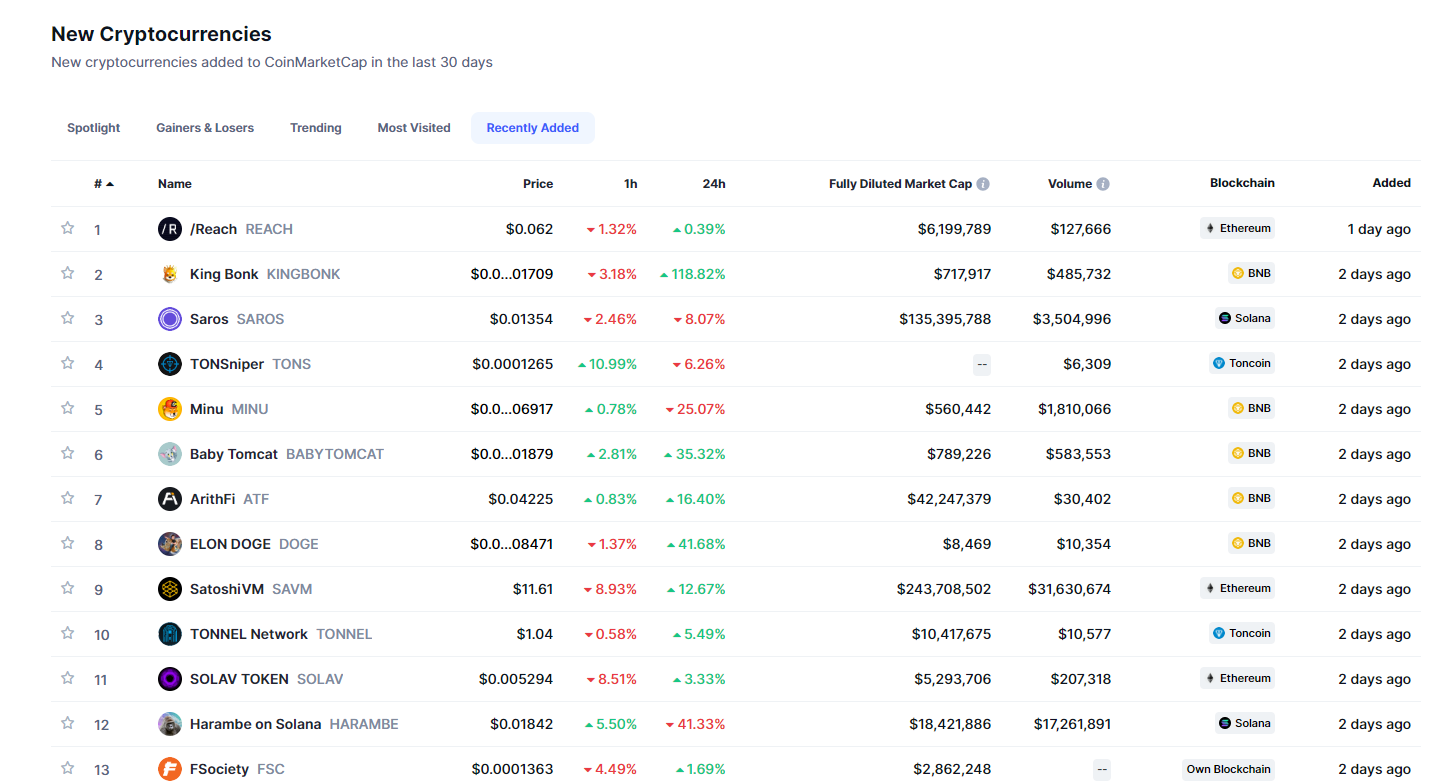Click the $243,708,502 market cap value
This screenshot has height=784, width=1444.
[944, 589]
